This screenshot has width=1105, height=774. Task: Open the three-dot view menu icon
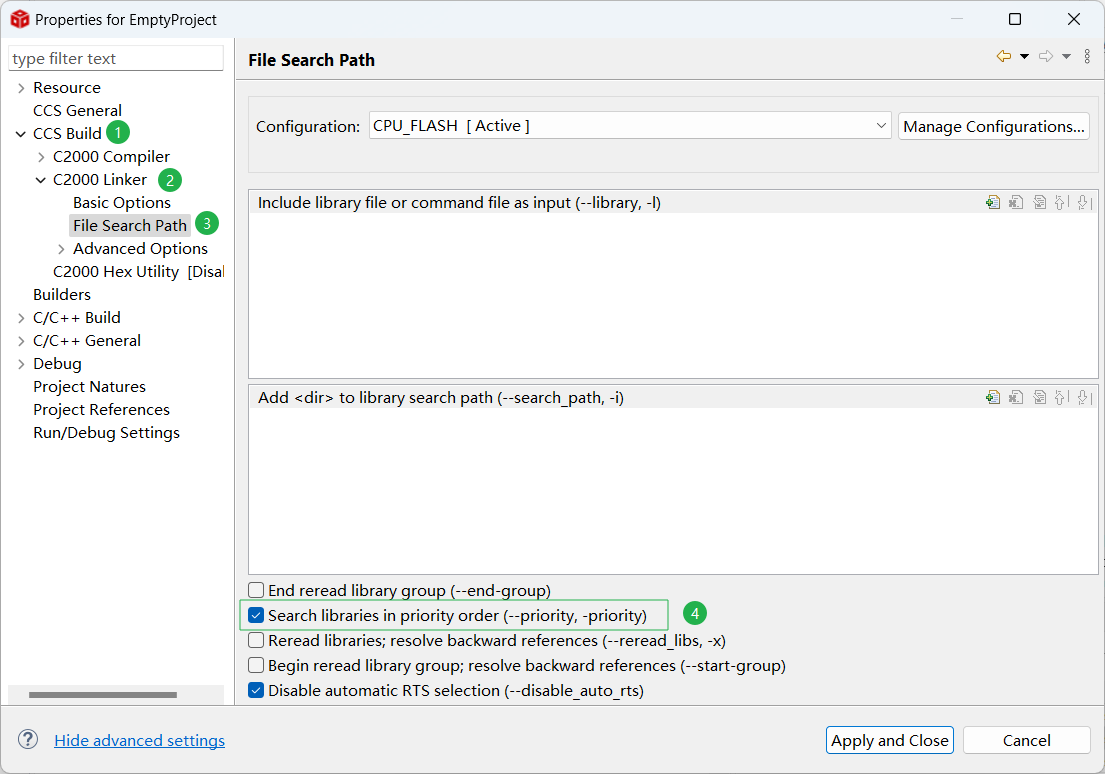(1087, 57)
